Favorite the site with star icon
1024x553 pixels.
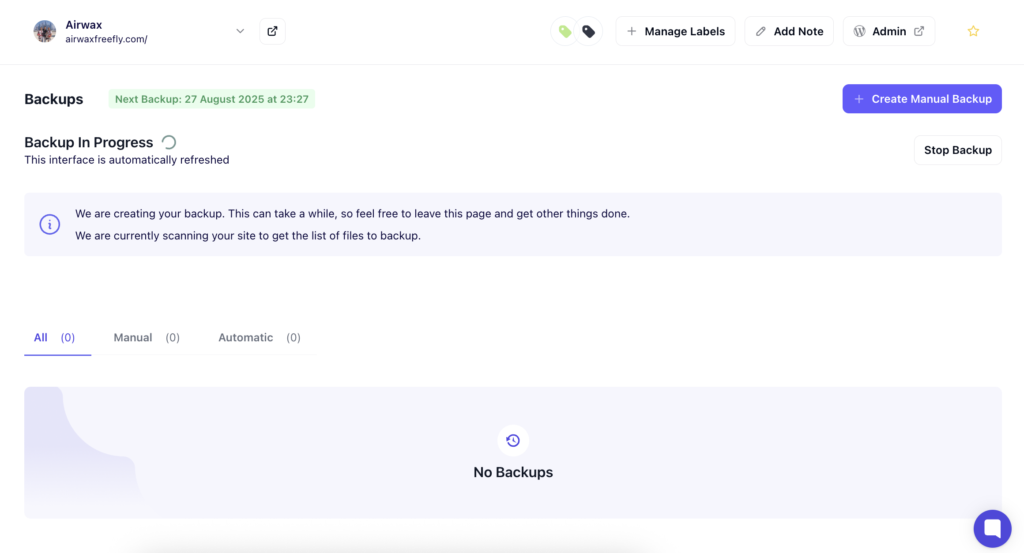pyautogui.click(x=973, y=31)
